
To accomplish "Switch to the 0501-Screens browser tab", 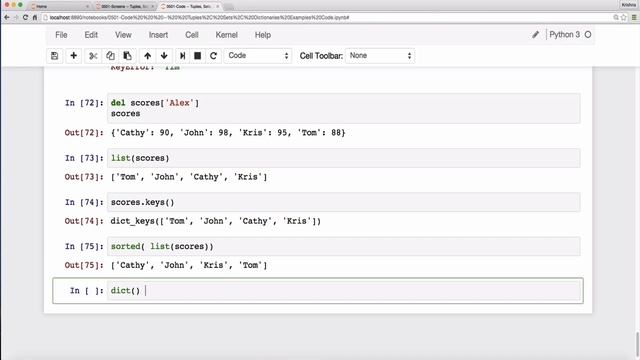I will [x=124, y=6].
